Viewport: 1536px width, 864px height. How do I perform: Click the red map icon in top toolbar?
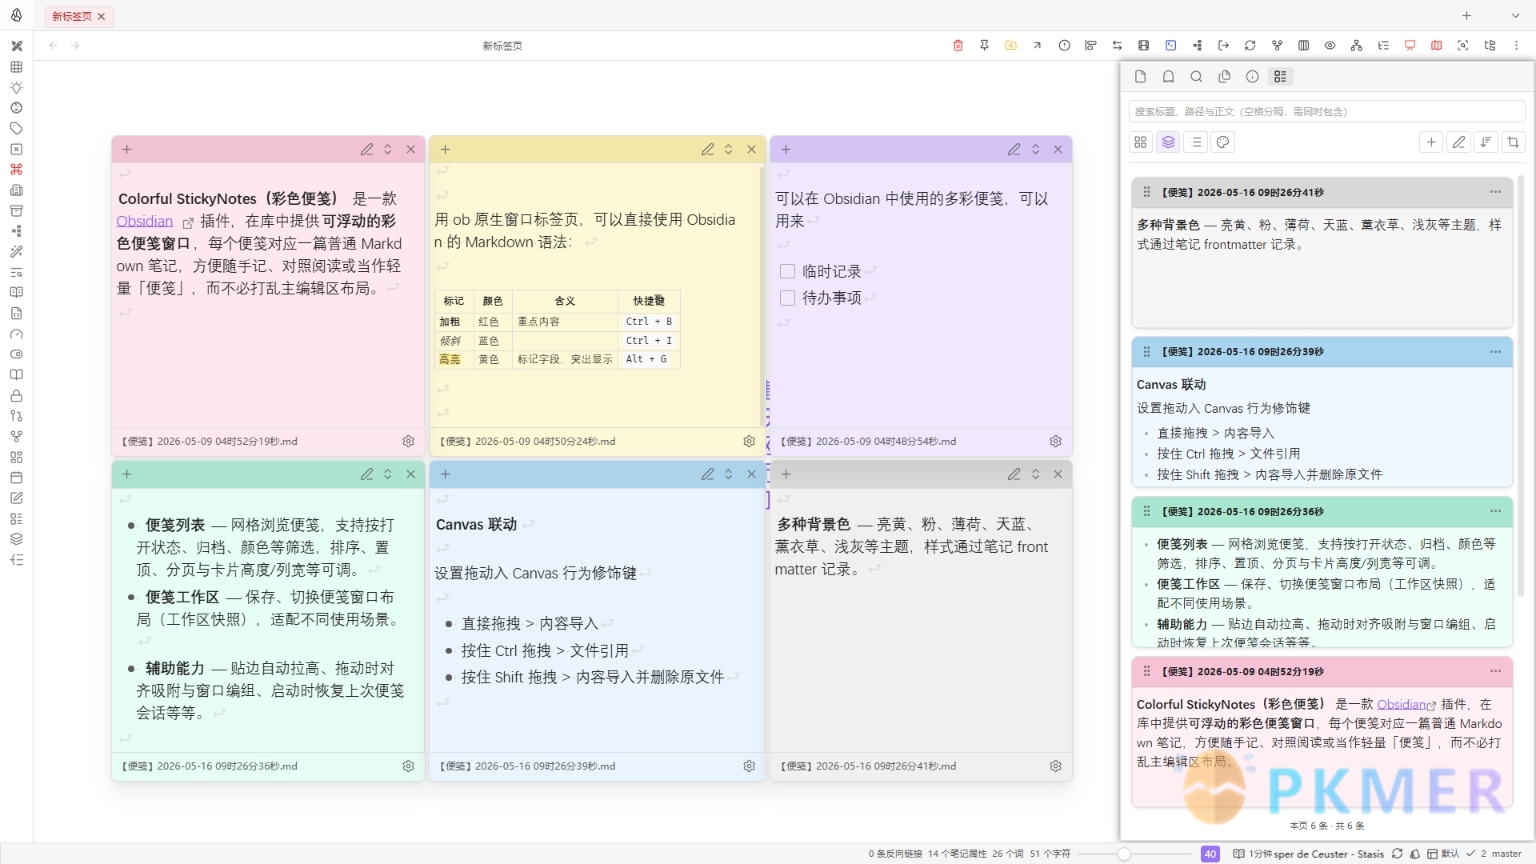tap(1436, 45)
